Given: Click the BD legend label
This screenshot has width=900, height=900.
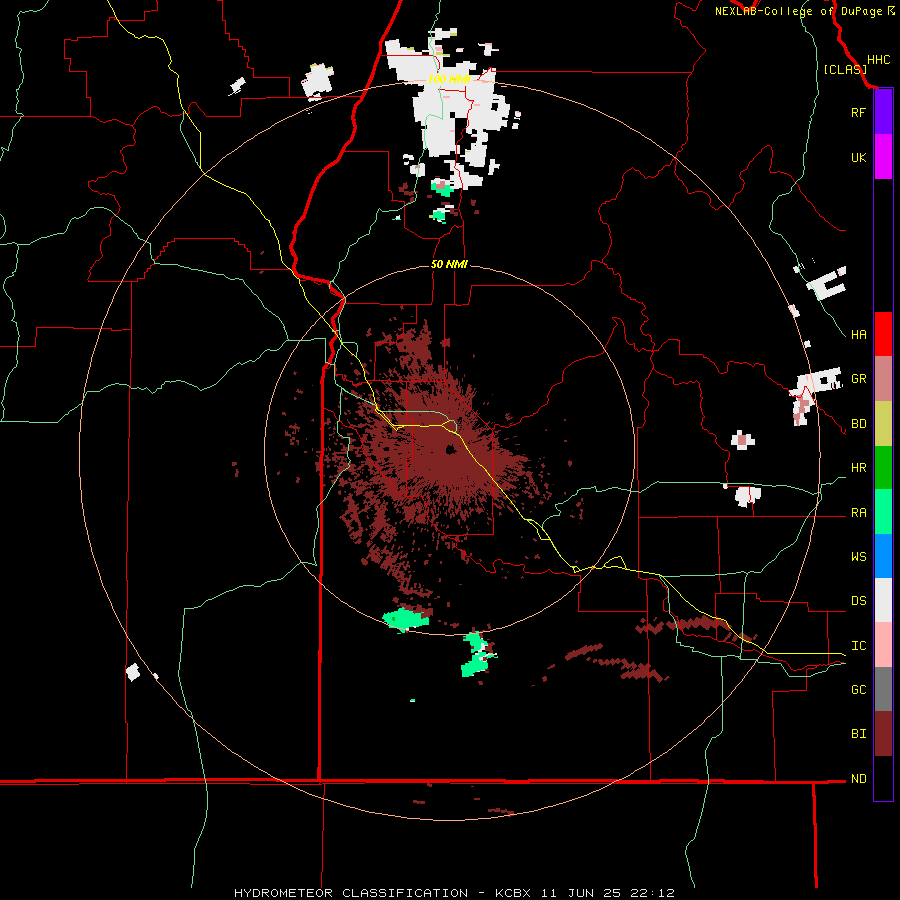Looking at the screenshot, I should pos(858,424).
